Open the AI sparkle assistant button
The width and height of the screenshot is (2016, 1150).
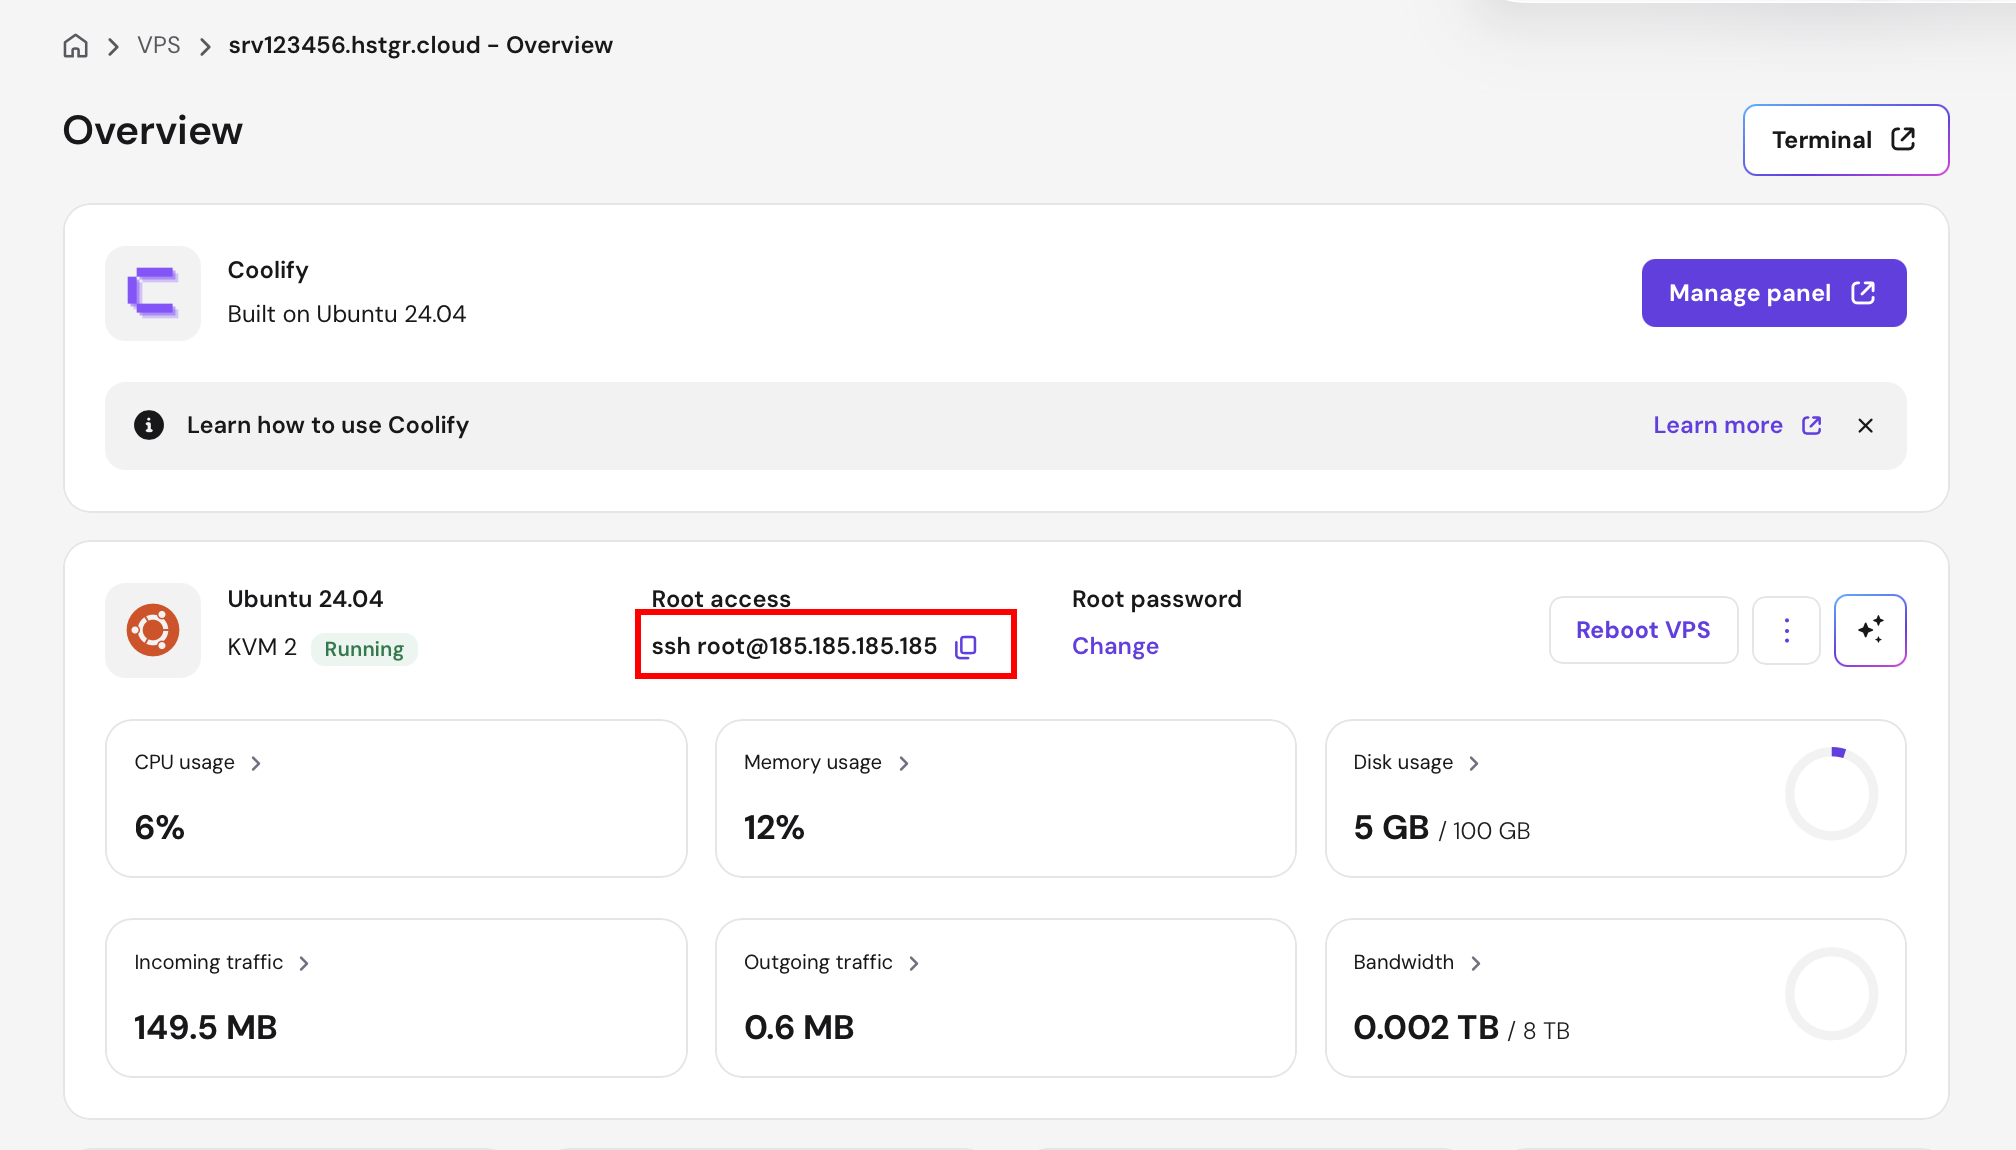[x=1870, y=630]
